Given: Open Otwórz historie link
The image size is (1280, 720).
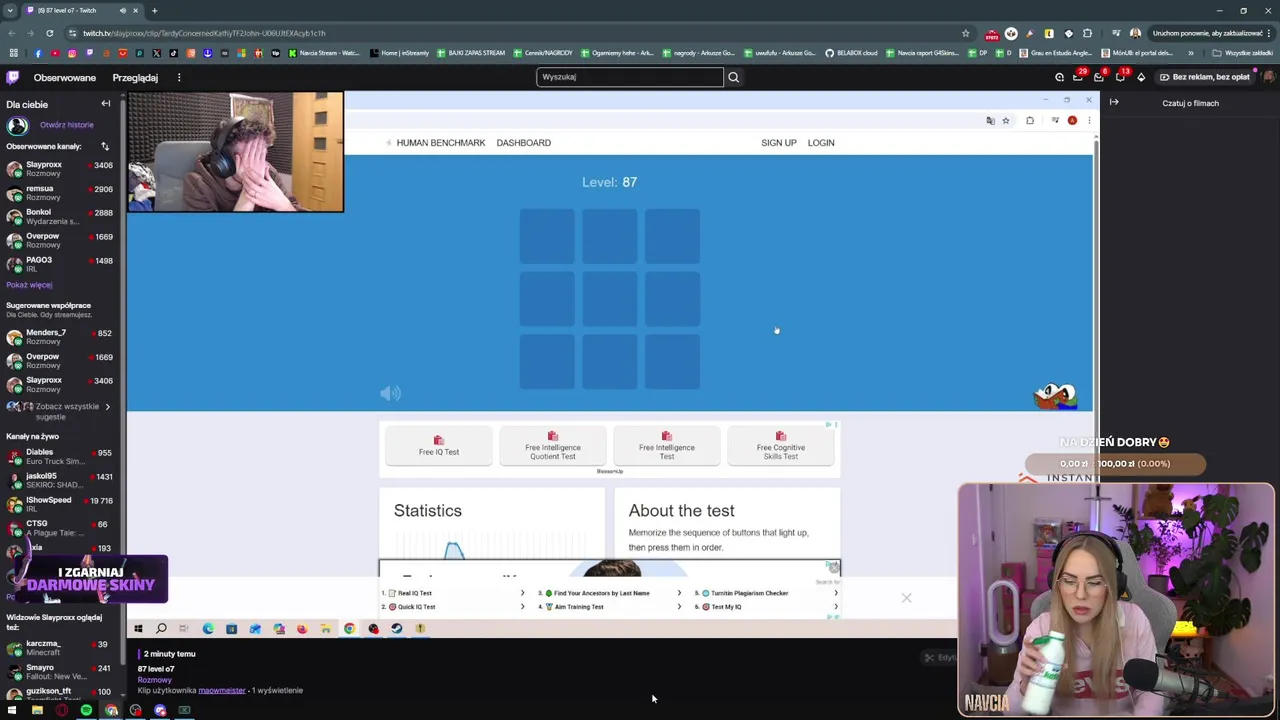Looking at the screenshot, I should [x=67, y=125].
